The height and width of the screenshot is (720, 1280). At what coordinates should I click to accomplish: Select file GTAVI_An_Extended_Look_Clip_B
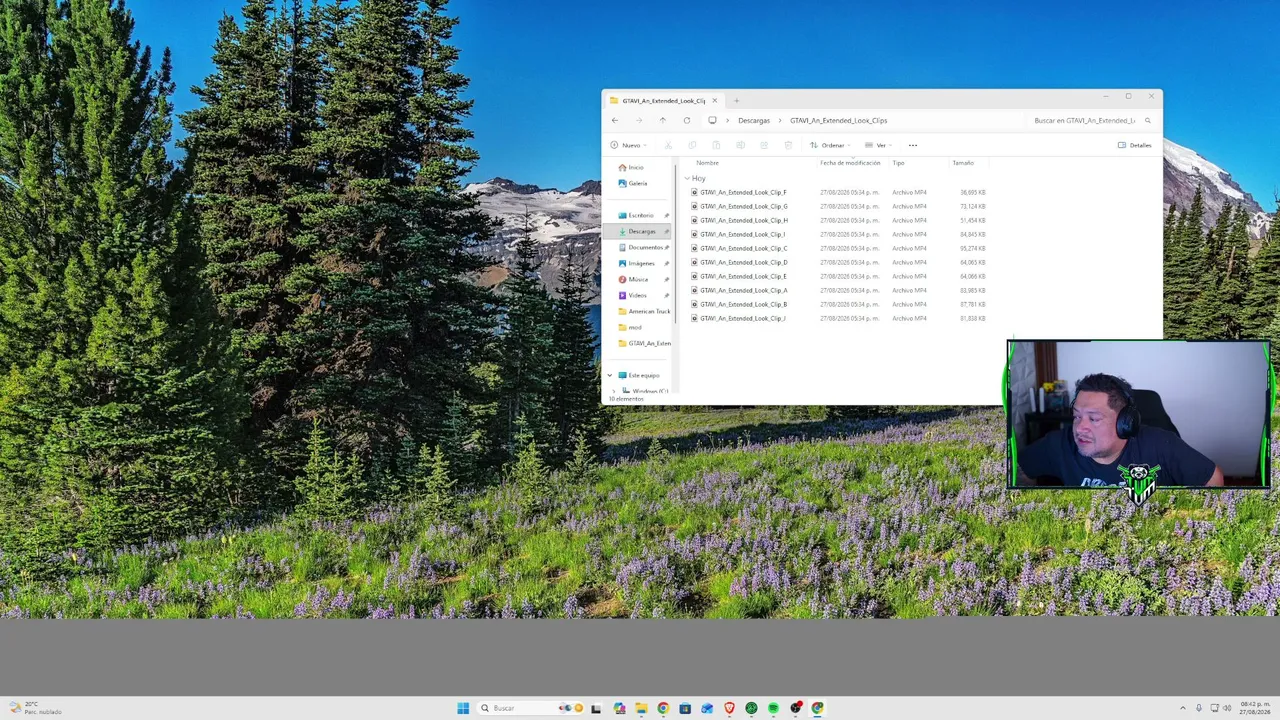(743, 304)
